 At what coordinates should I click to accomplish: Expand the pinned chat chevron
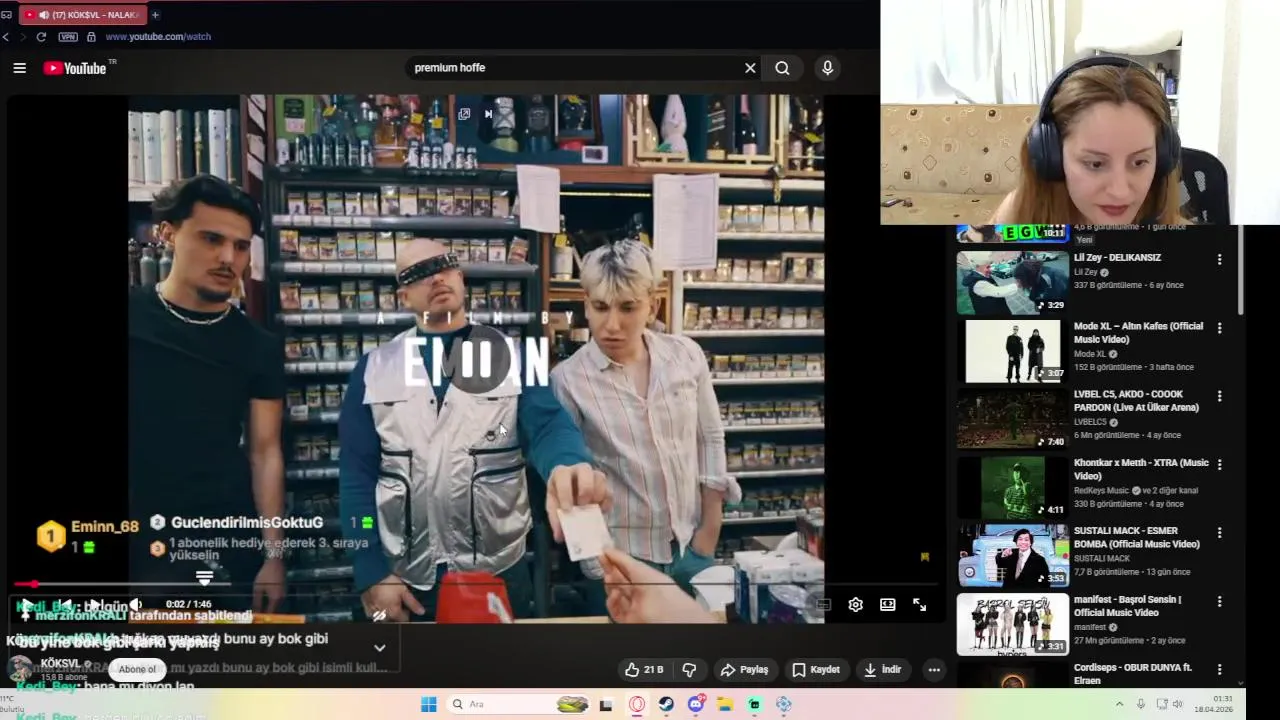(379, 648)
